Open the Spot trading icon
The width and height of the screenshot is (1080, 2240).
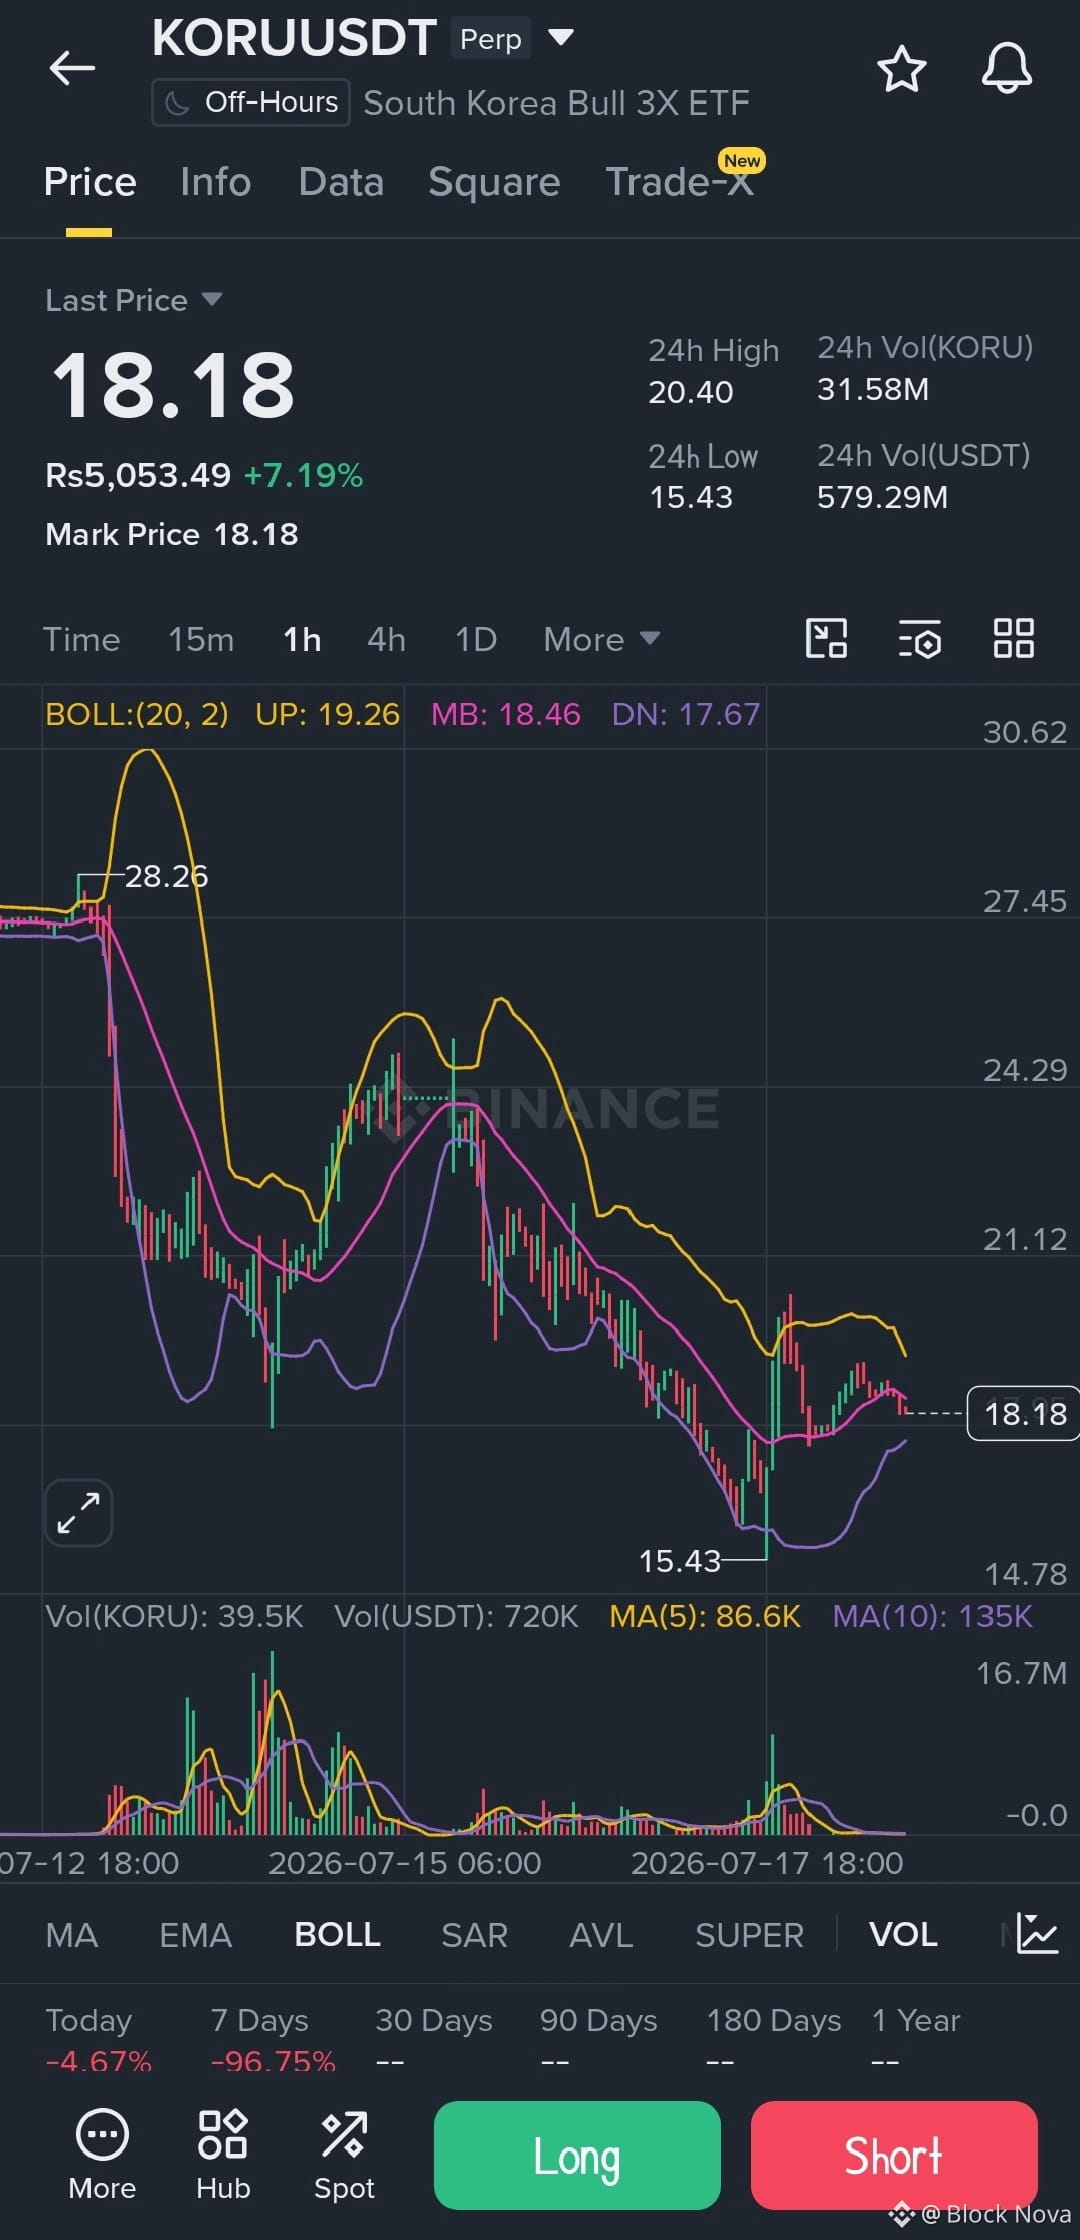click(344, 2155)
